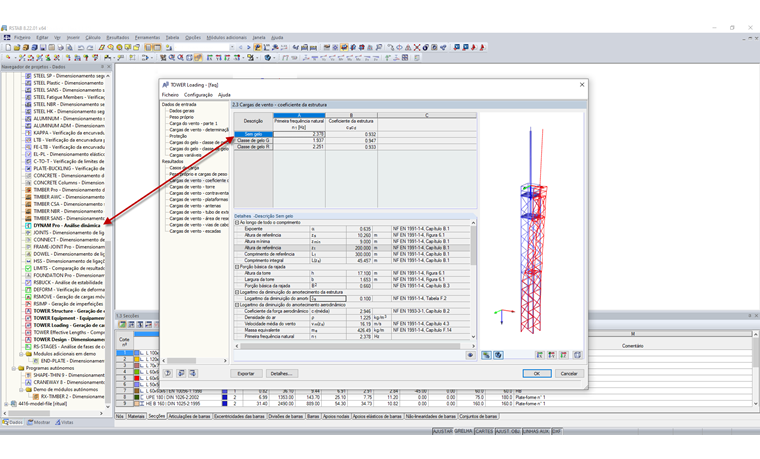Collapse 'Ao longo de todo o comprimento' group
Image resolution: width=760 pixels, height=459 pixels.
click(237, 222)
